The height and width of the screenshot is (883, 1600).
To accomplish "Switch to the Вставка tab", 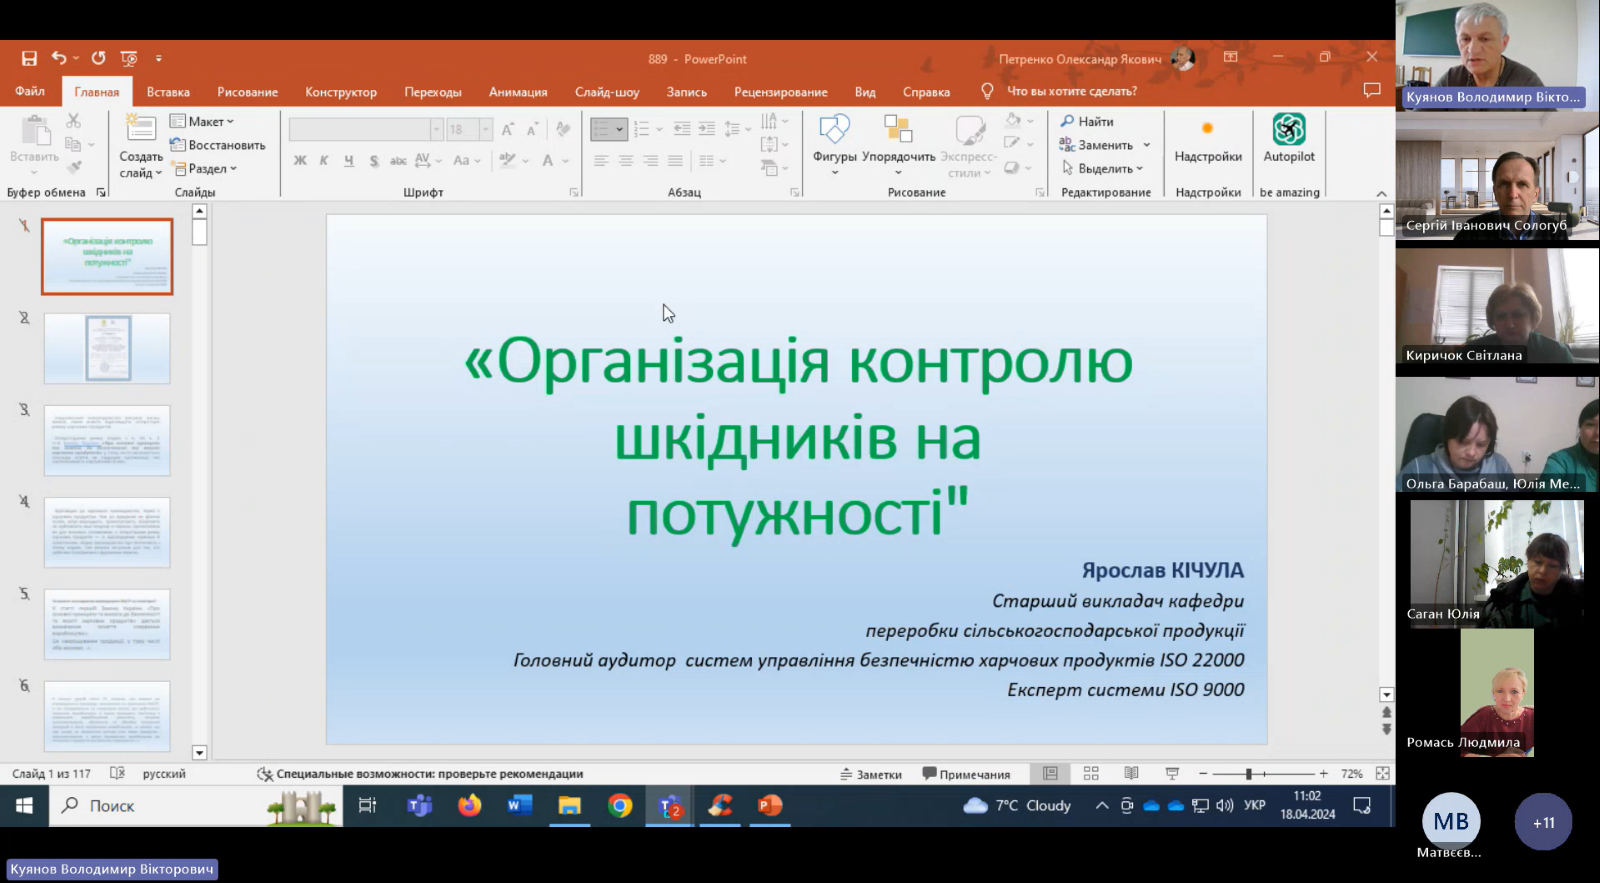I will click(x=168, y=92).
